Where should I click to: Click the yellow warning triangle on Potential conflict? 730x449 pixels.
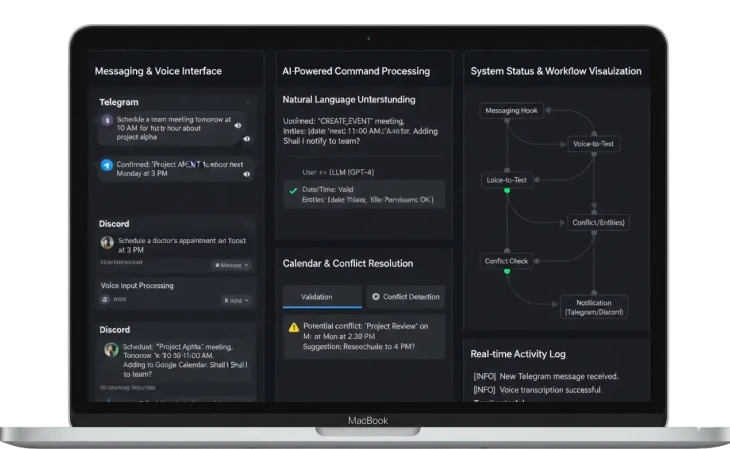click(x=294, y=327)
